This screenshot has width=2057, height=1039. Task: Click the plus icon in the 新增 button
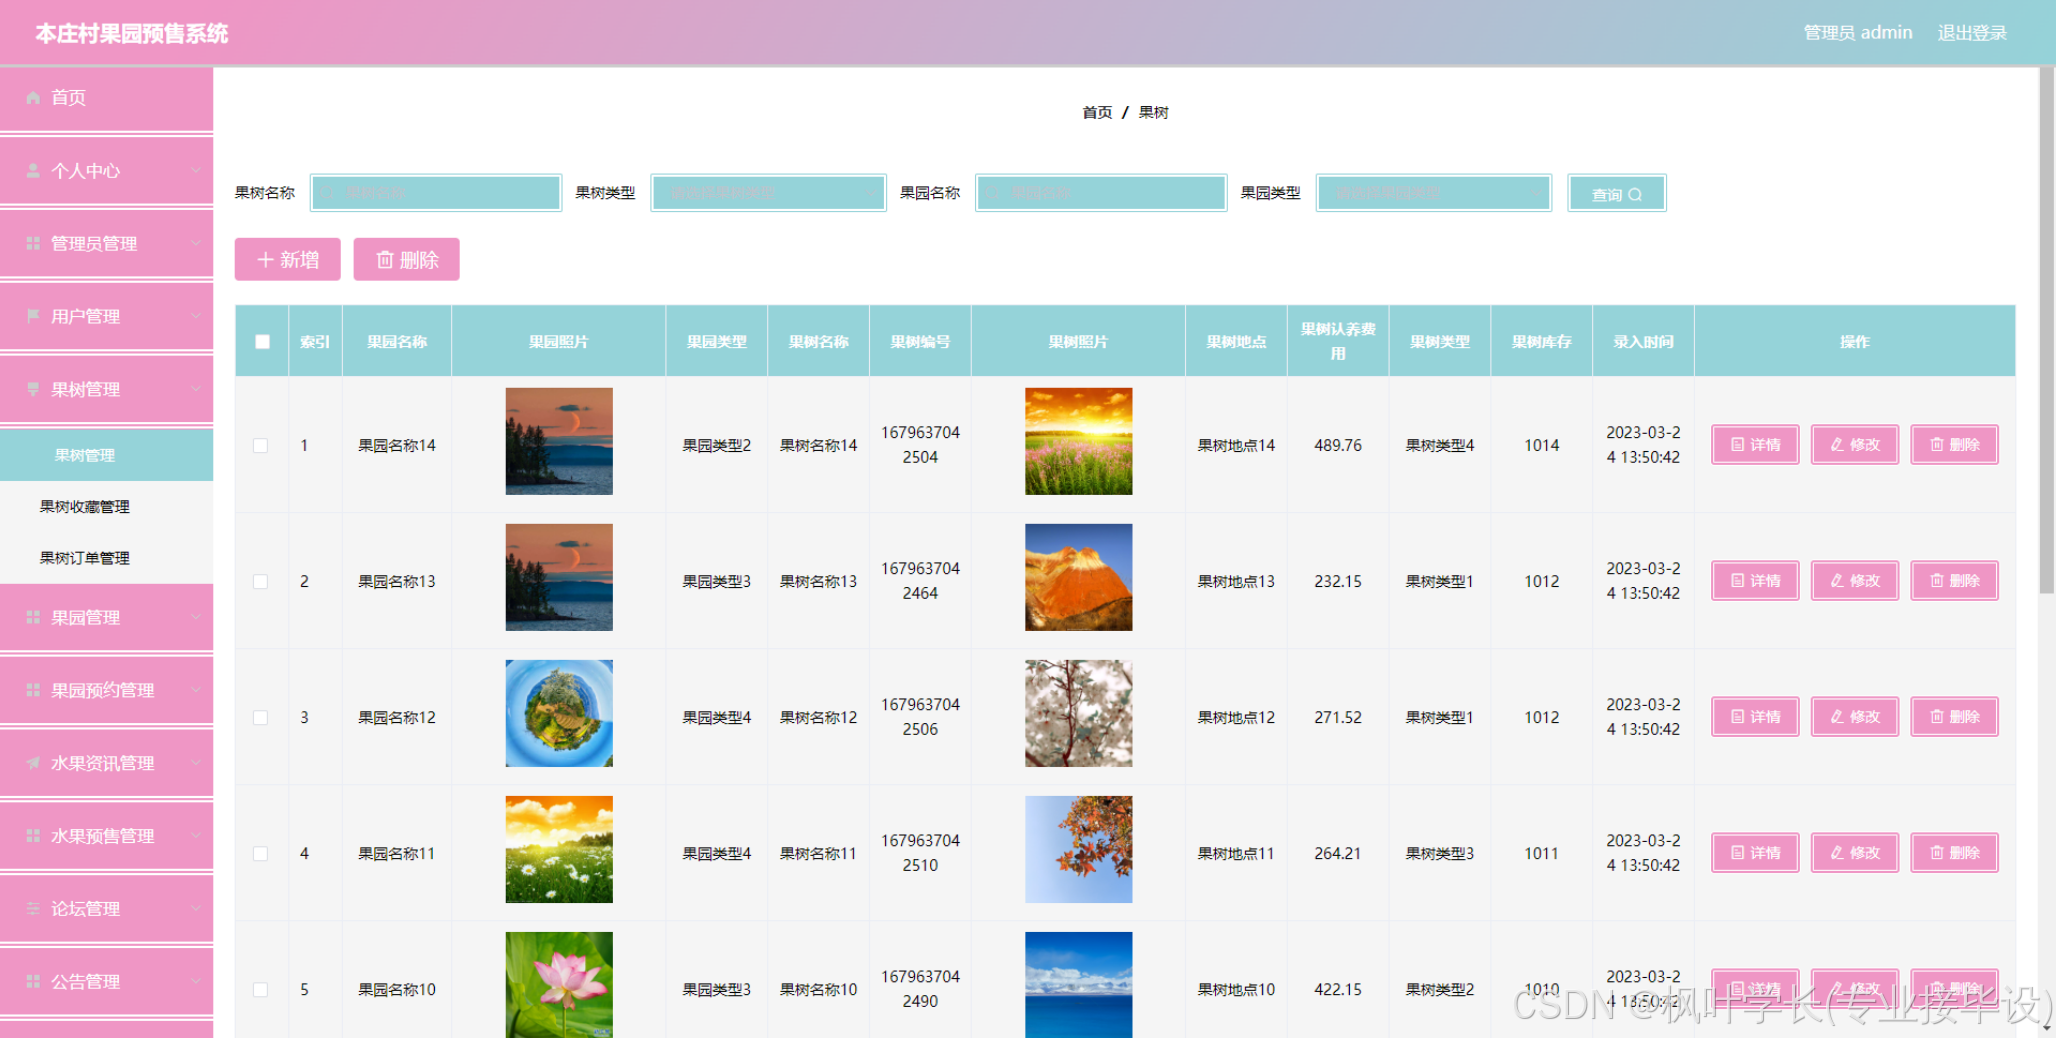[x=265, y=260]
